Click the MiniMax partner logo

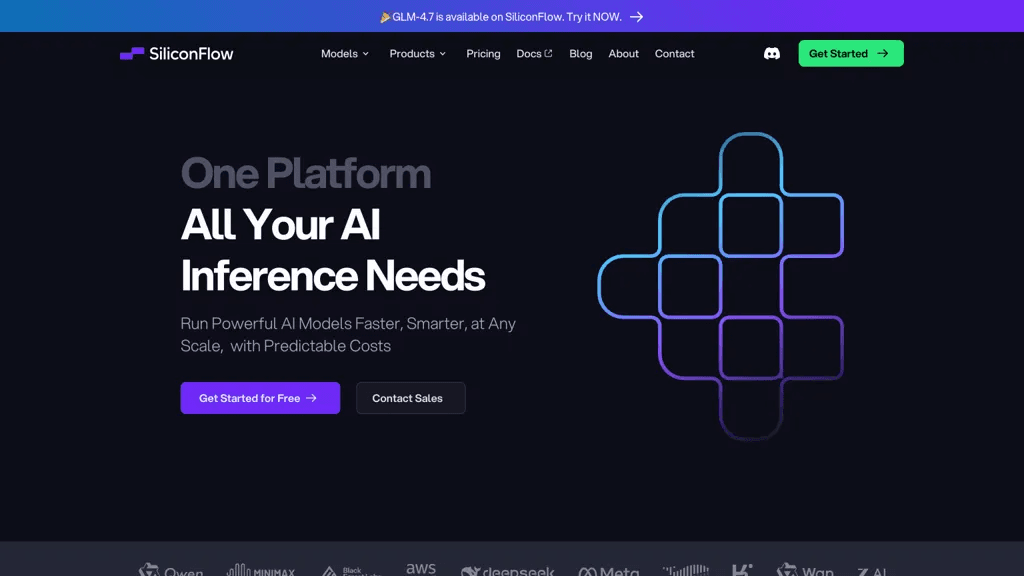coord(261,569)
